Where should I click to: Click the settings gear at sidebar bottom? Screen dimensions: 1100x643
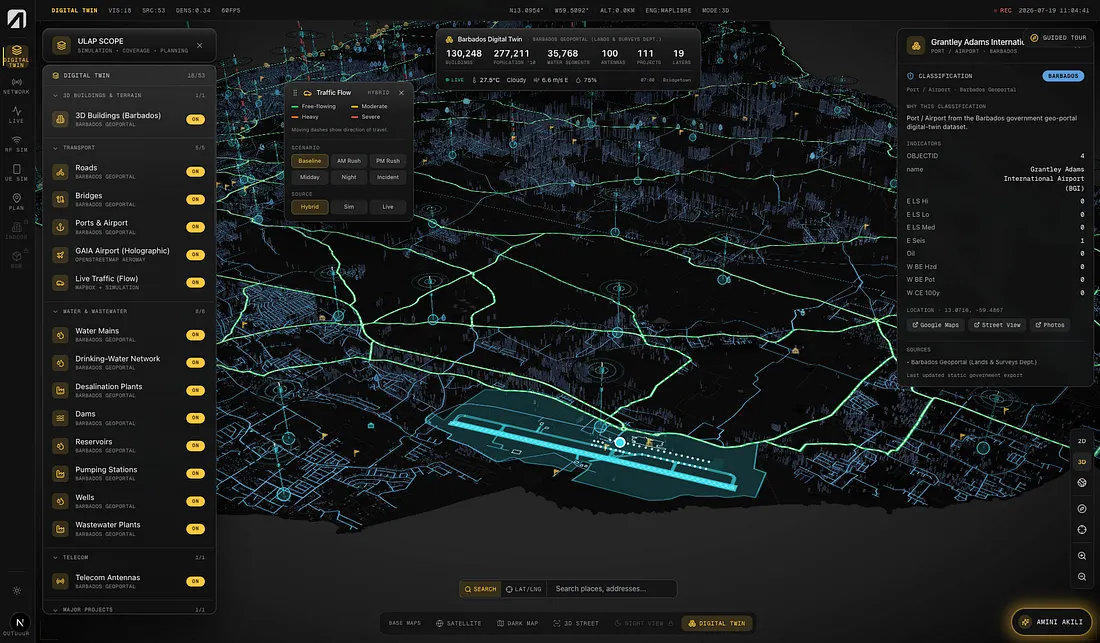click(17, 590)
